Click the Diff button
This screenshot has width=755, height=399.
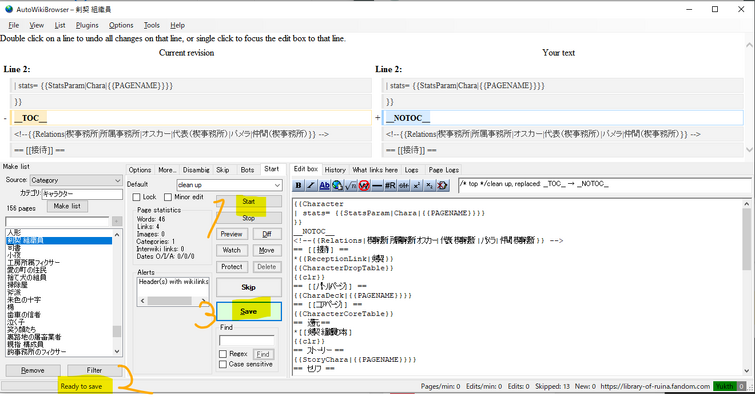click(x=267, y=234)
